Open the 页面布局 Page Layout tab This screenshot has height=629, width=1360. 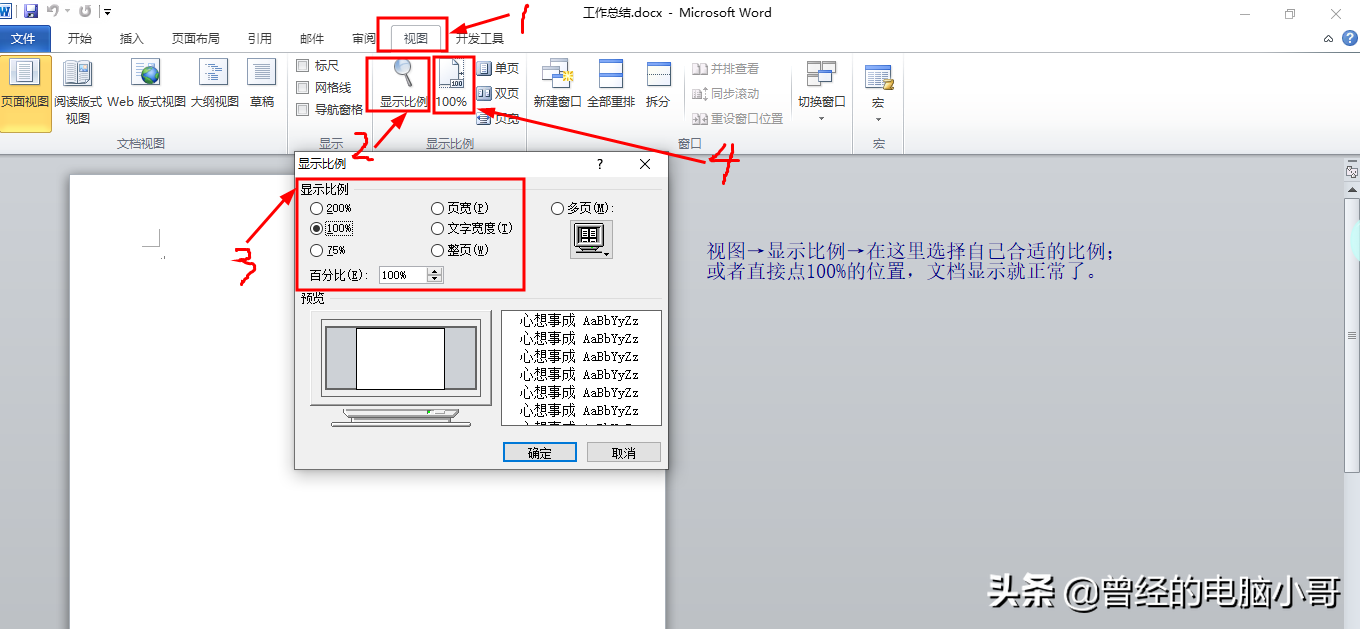[196, 39]
